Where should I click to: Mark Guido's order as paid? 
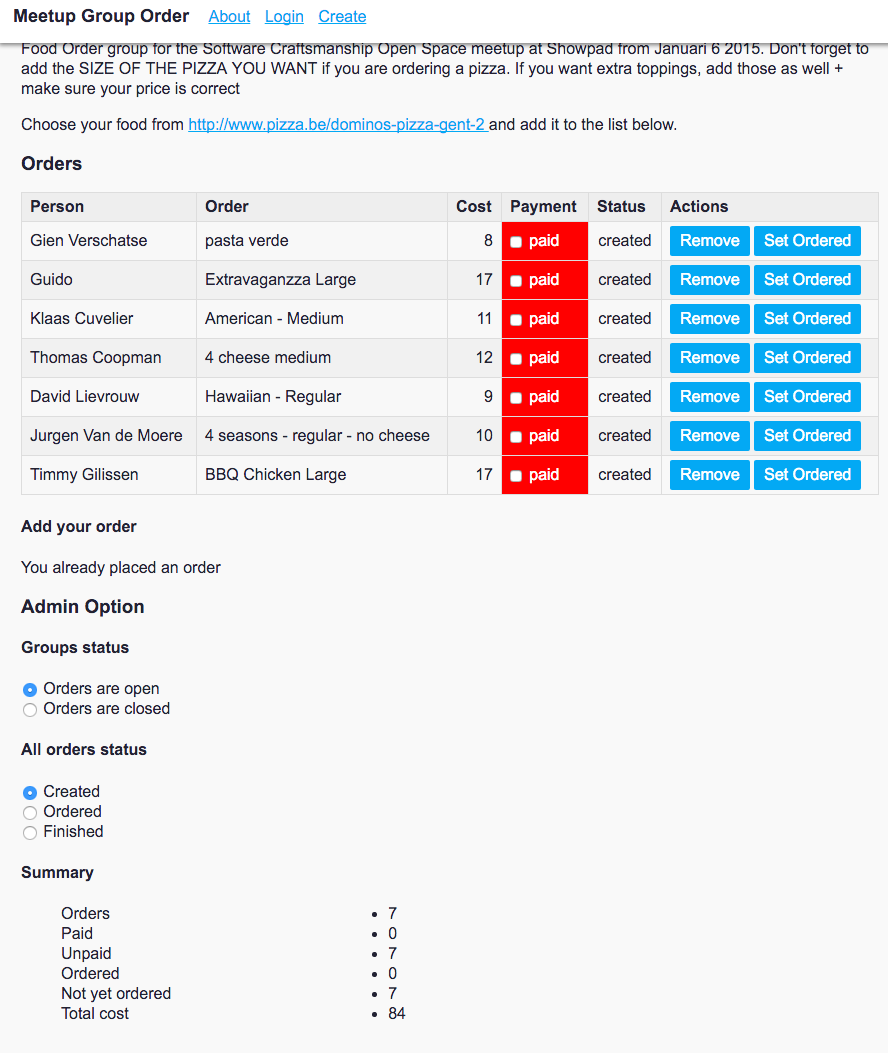516,281
